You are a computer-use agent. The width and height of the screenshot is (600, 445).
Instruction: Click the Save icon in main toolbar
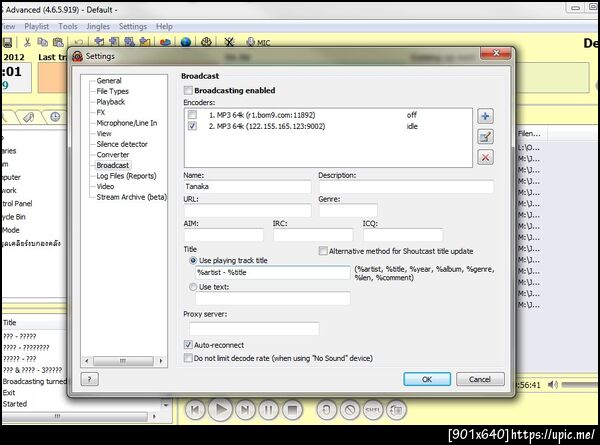(x=7, y=42)
